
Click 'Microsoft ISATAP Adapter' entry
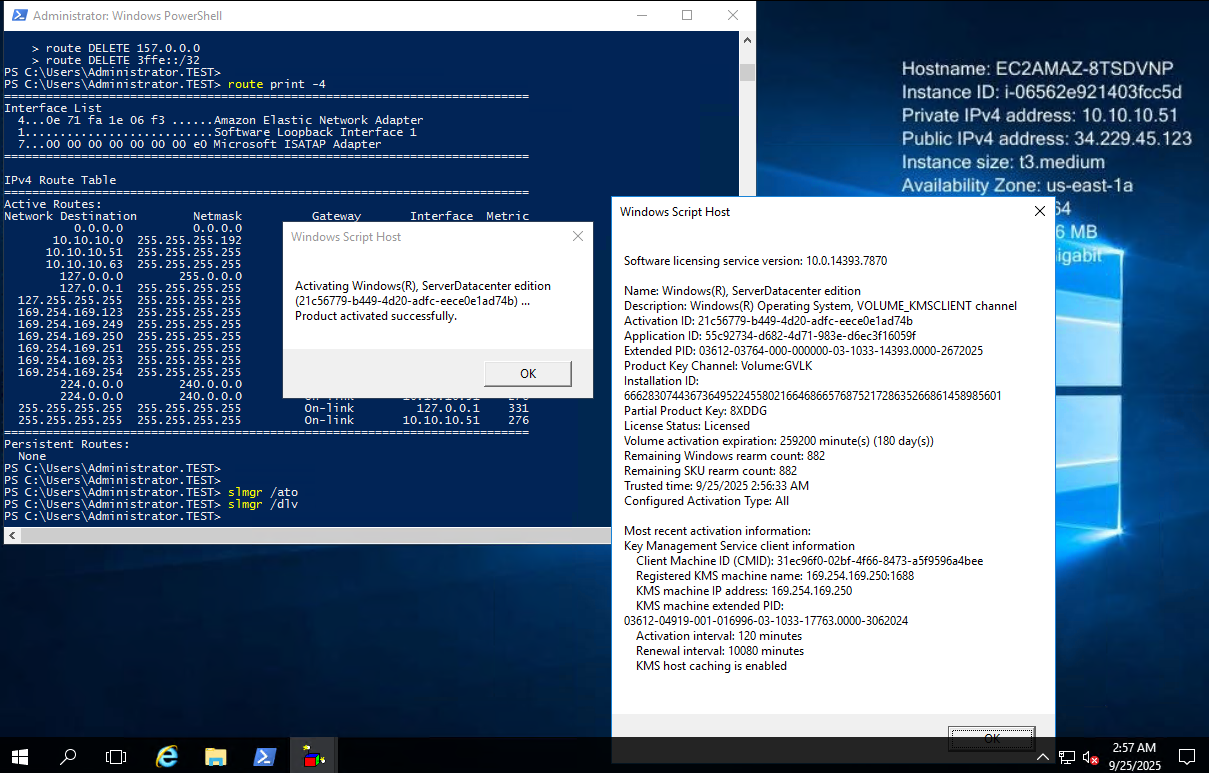[x=297, y=144]
